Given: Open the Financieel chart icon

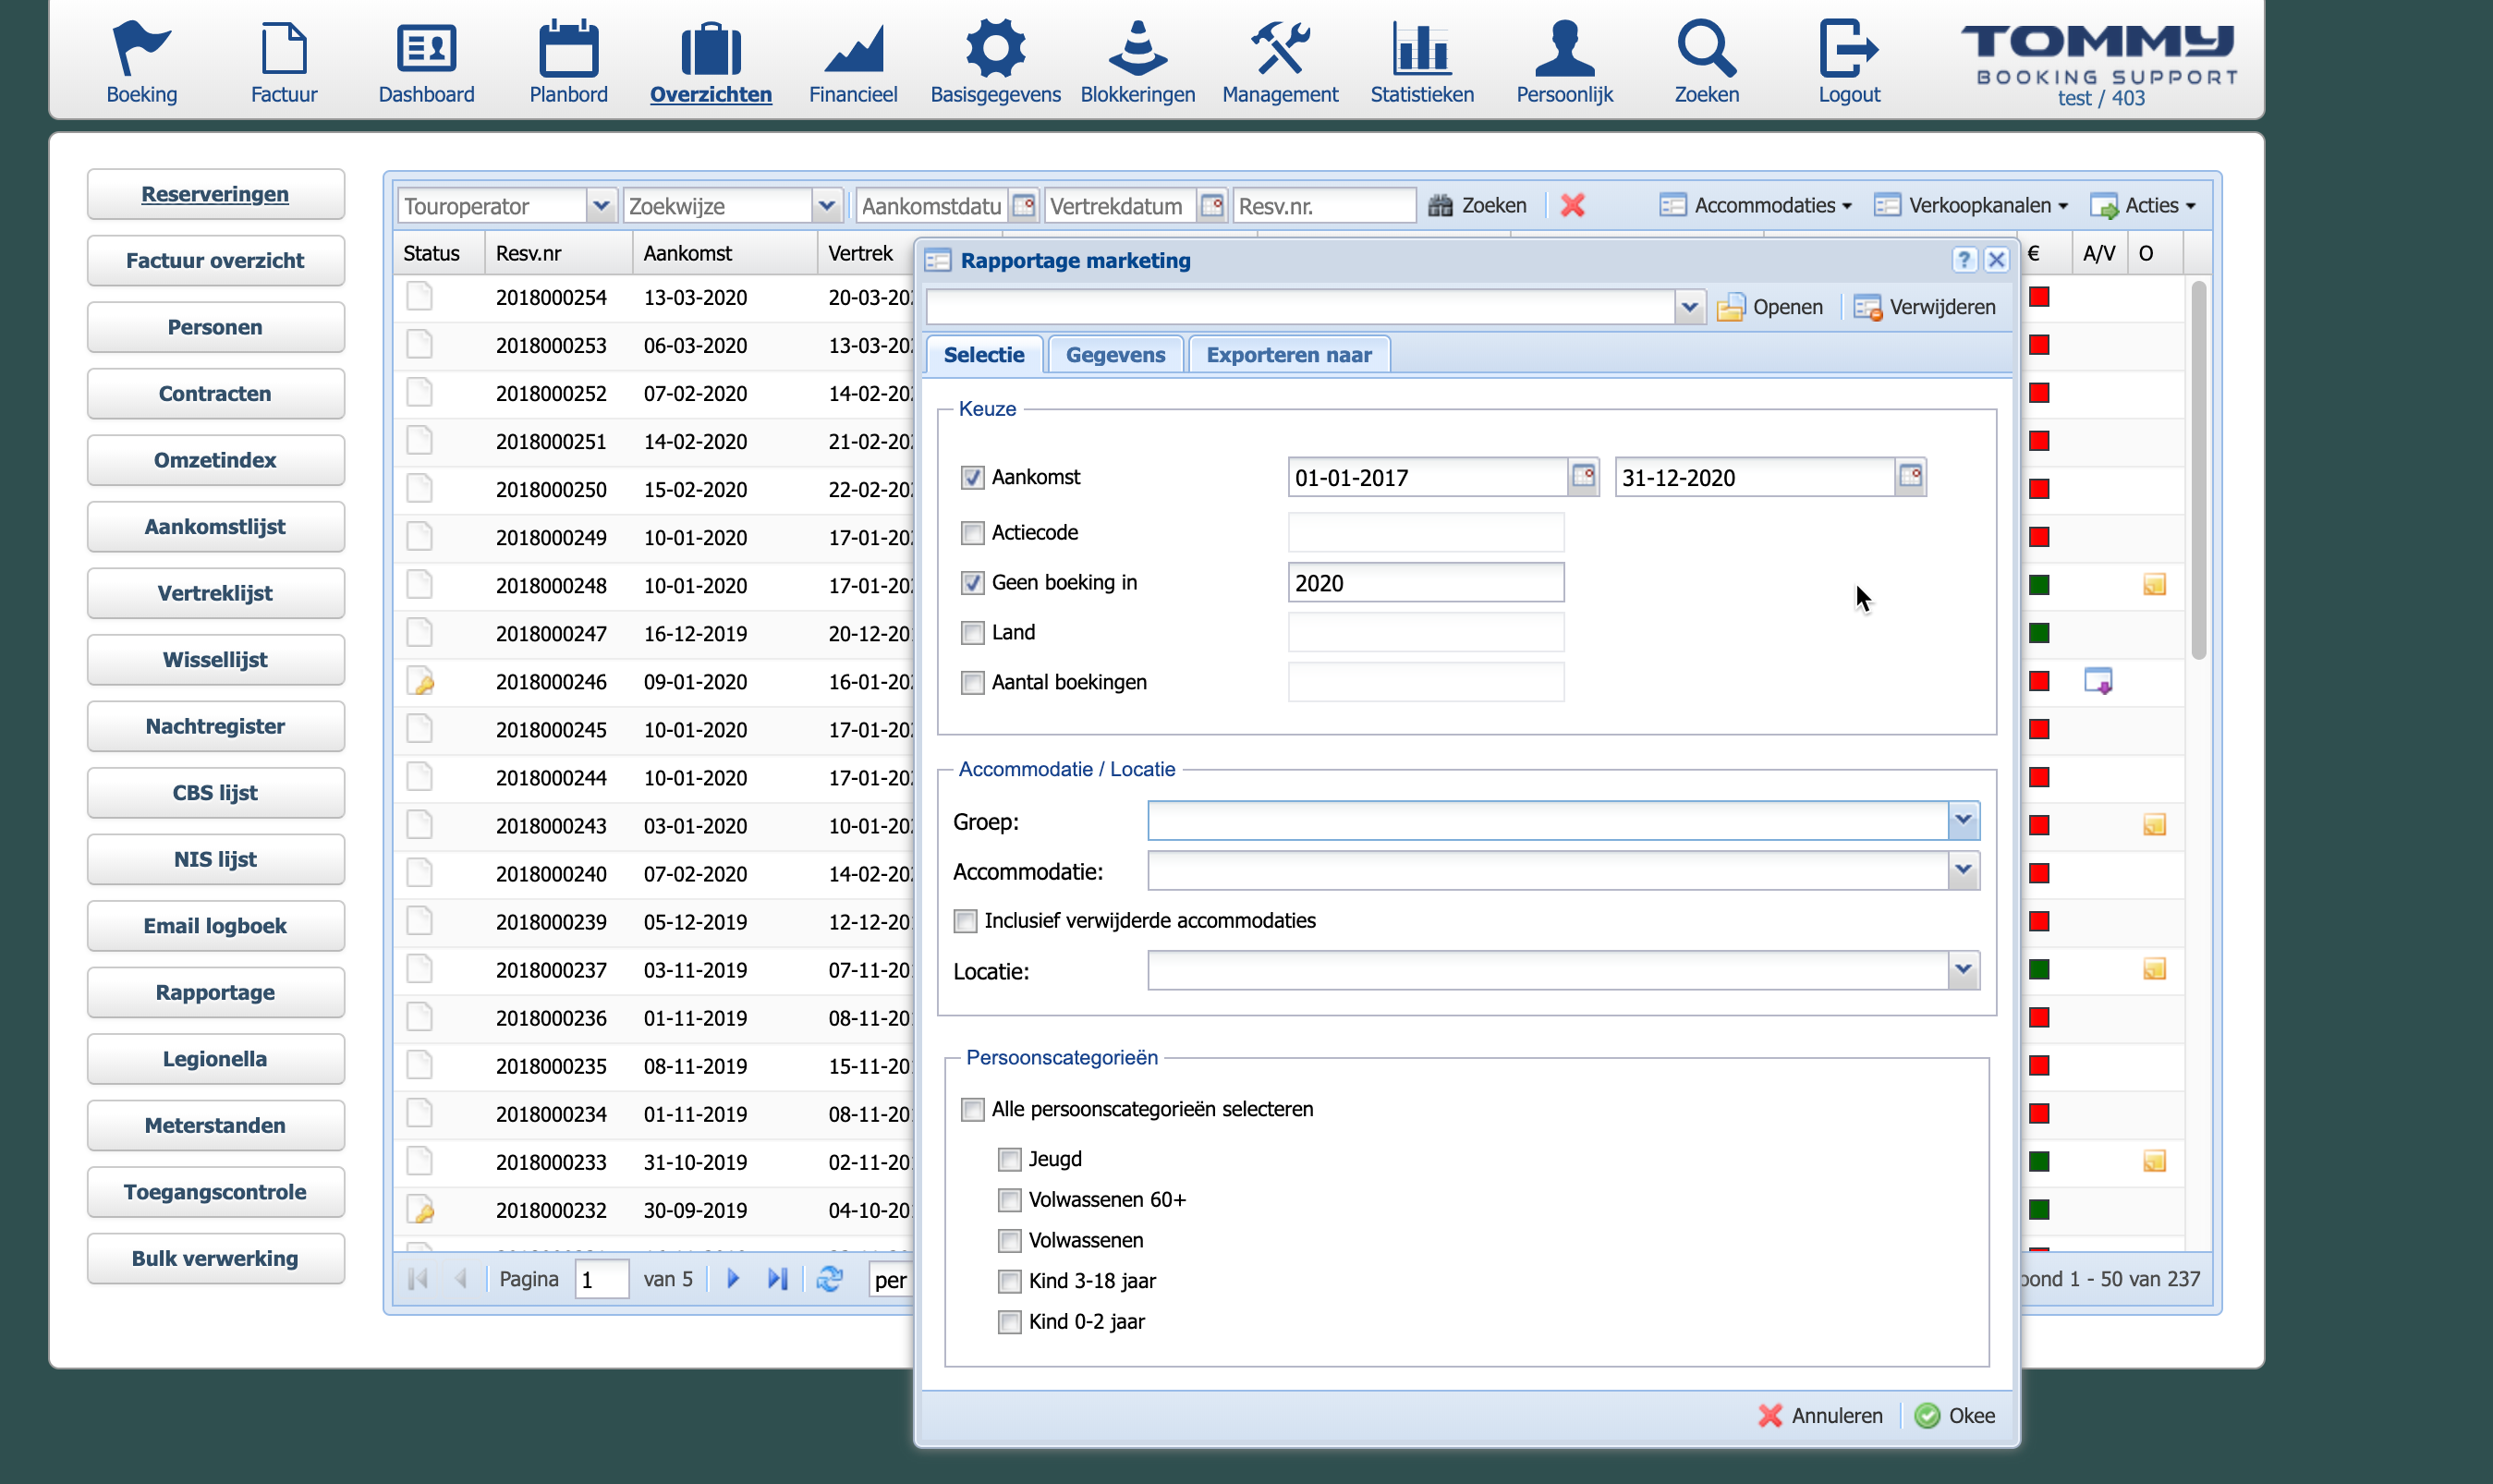Looking at the screenshot, I should click(x=853, y=48).
